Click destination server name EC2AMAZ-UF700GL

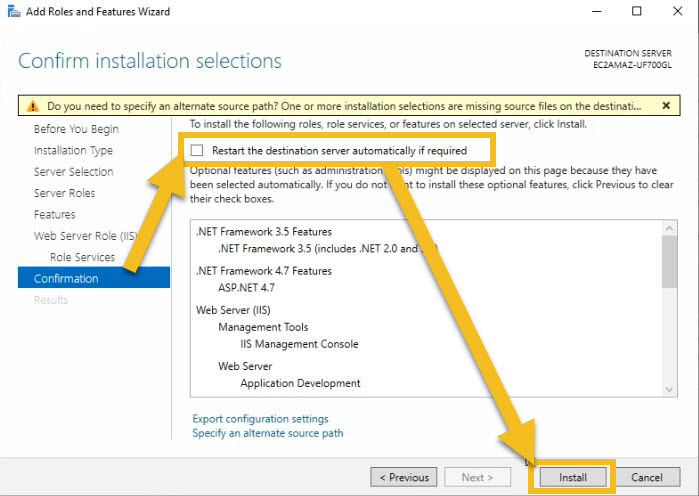pyautogui.click(x=632, y=65)
